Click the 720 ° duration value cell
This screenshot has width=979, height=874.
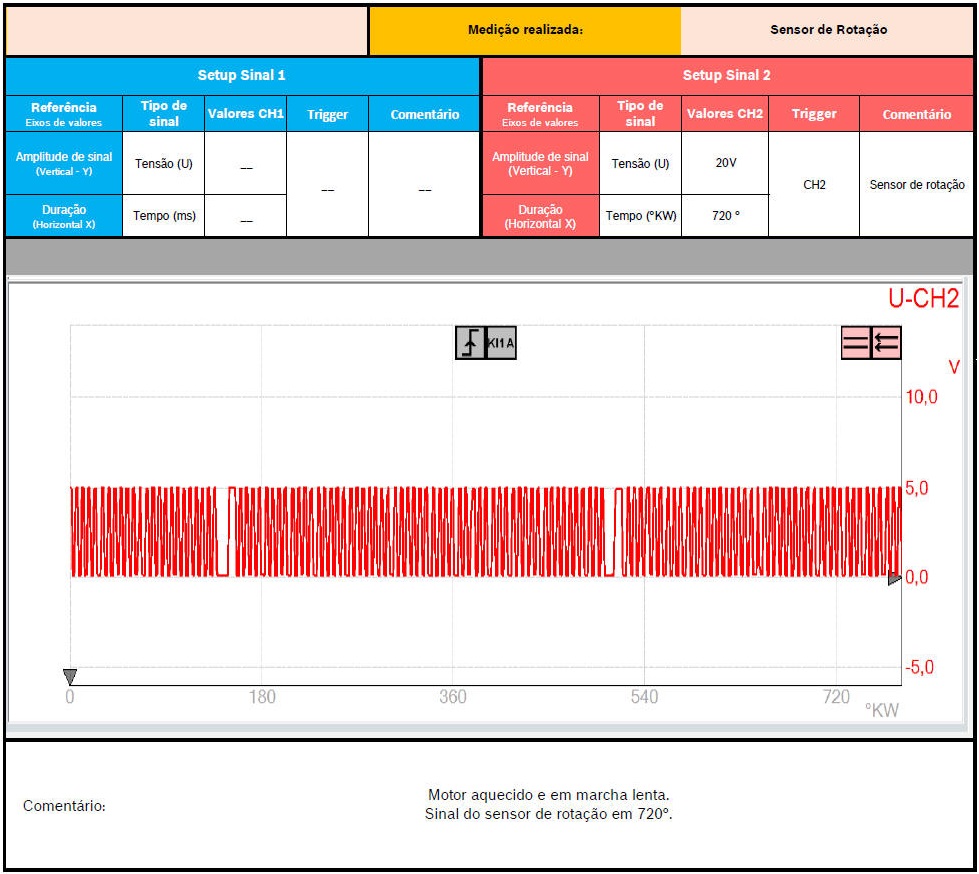pos(726,215)
